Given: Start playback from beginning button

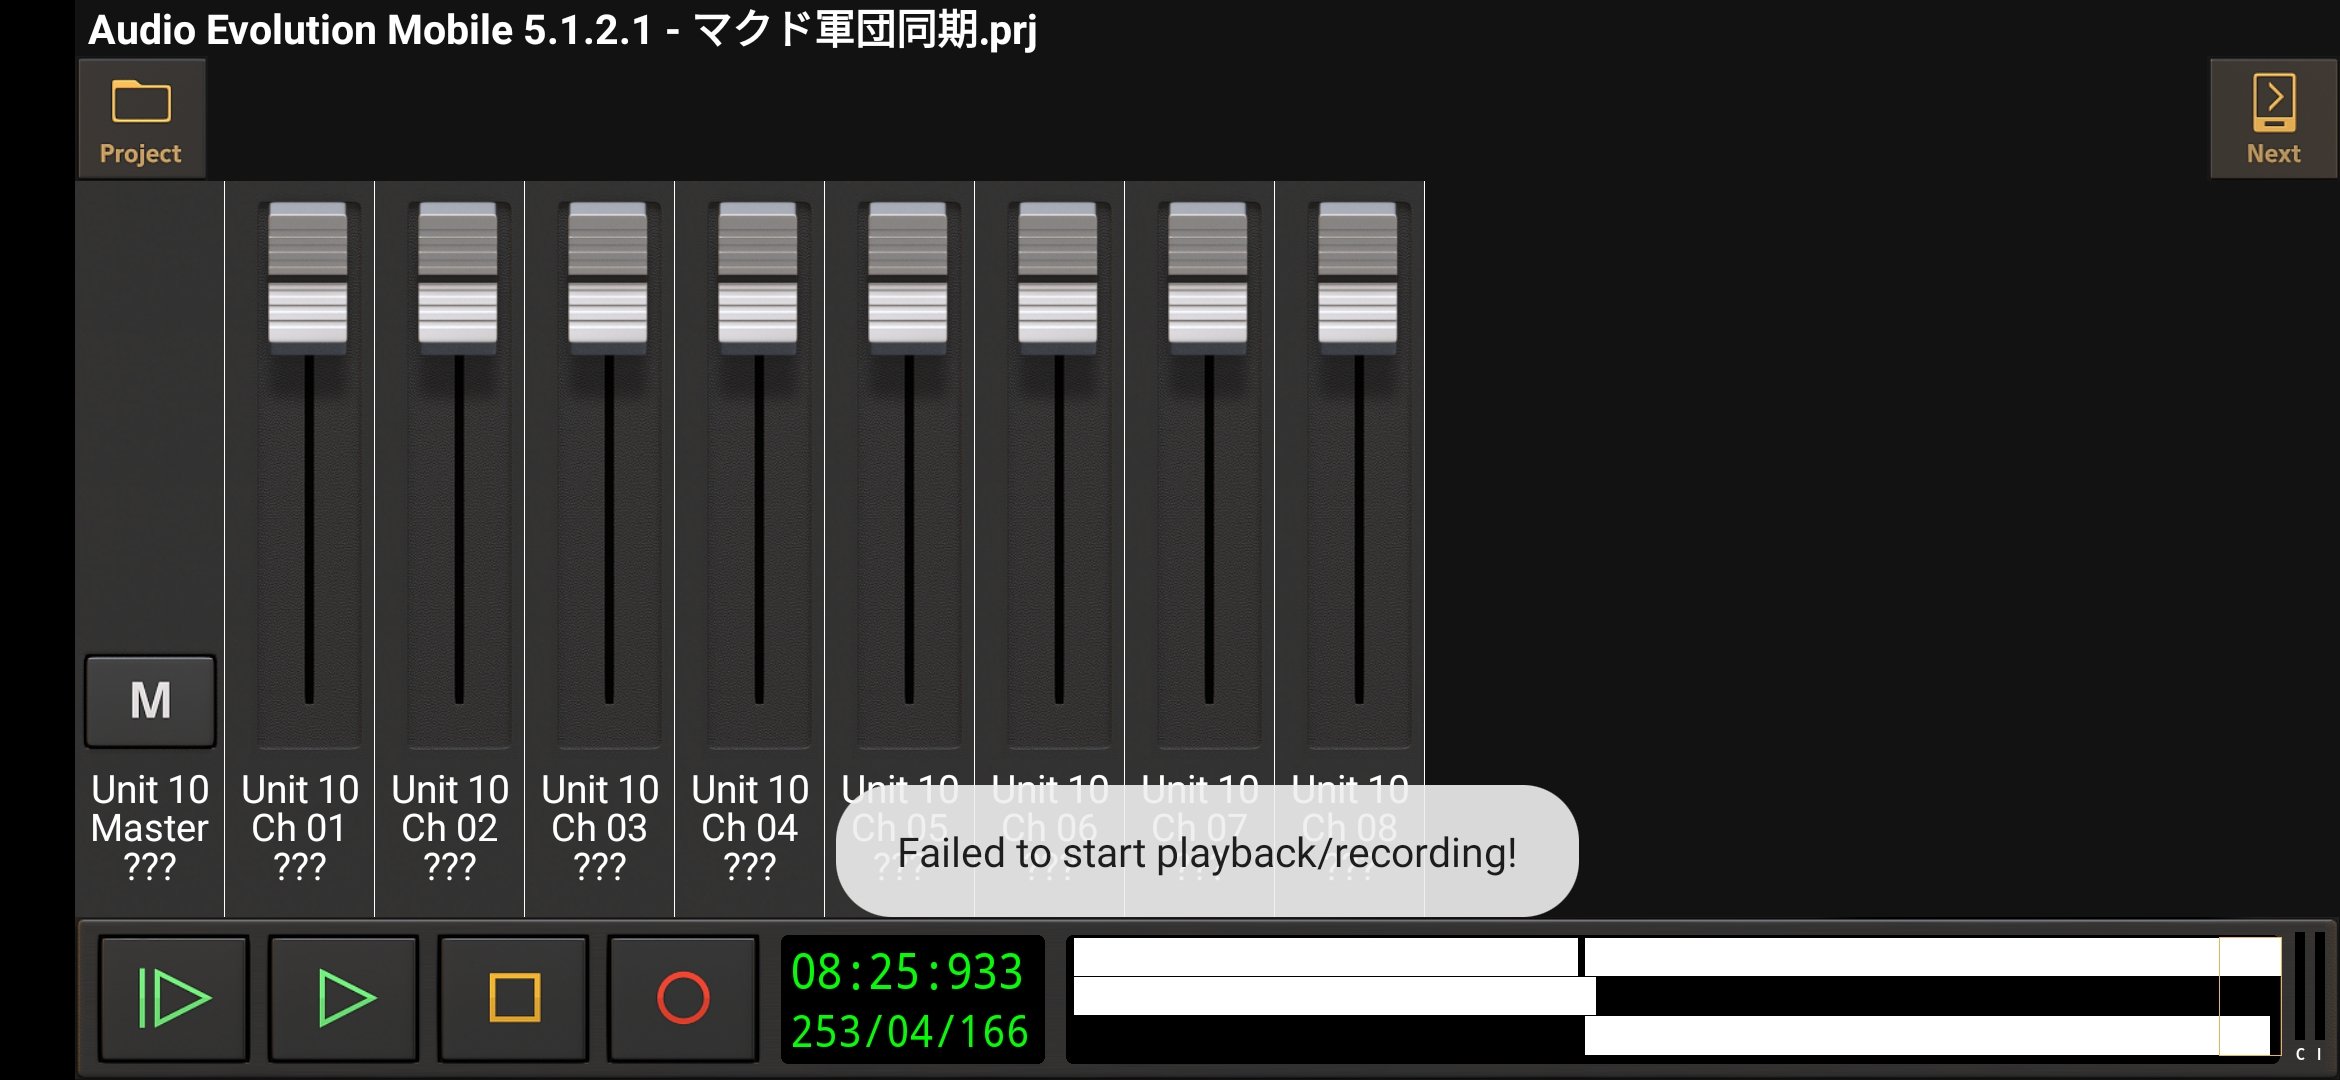Looking at the screenshot, I should coord(174,998).
